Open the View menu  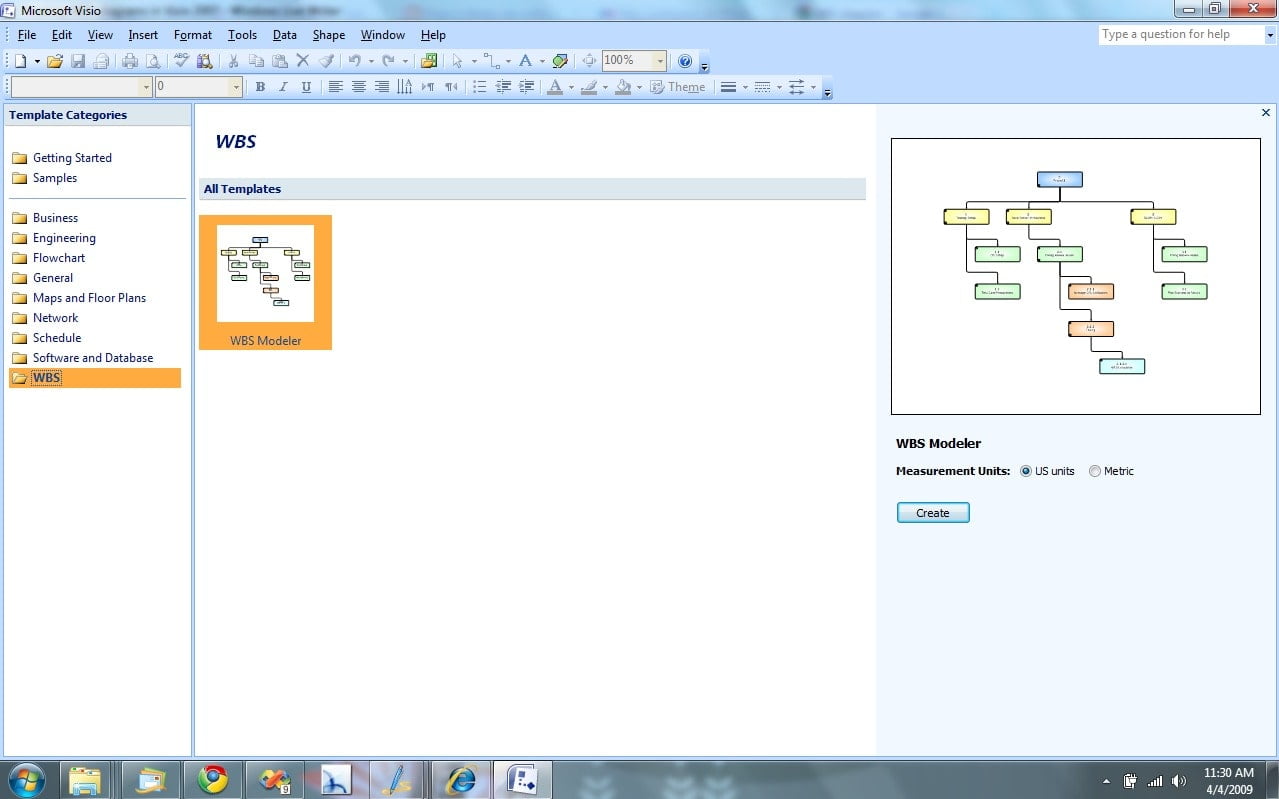pyautogui.click(x=100, y=35)
